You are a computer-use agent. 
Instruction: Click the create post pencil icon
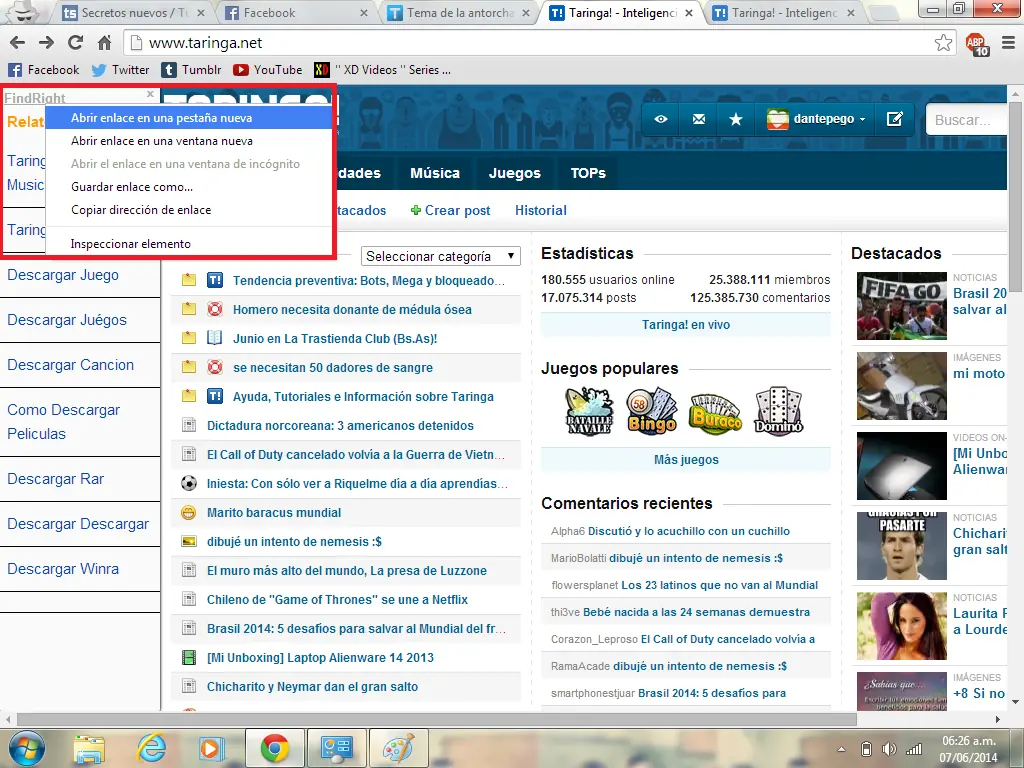[x=895, y=119]
